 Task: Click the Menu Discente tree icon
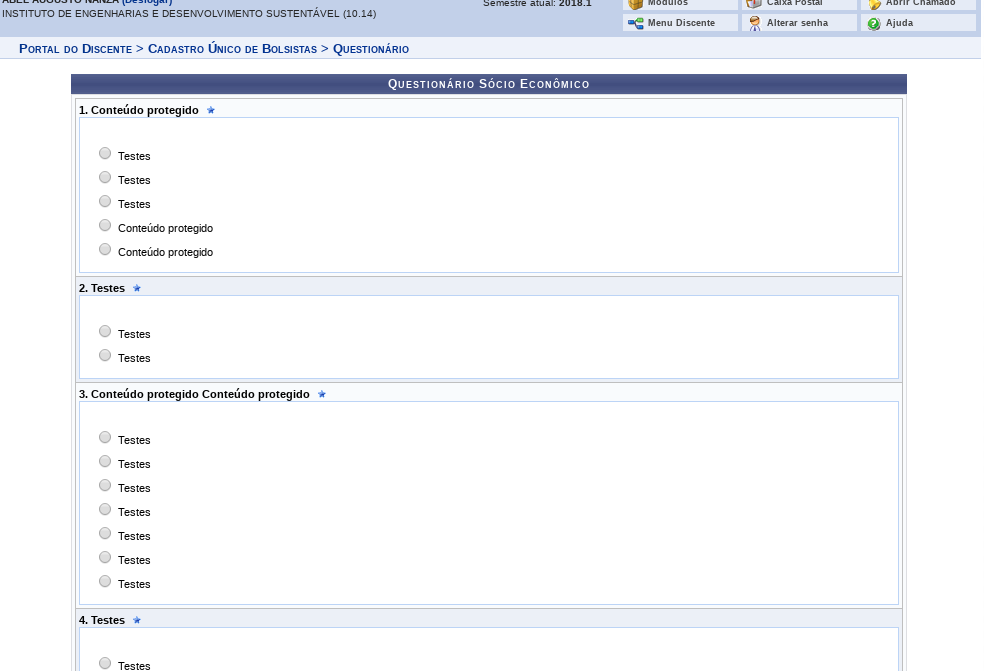635,23
